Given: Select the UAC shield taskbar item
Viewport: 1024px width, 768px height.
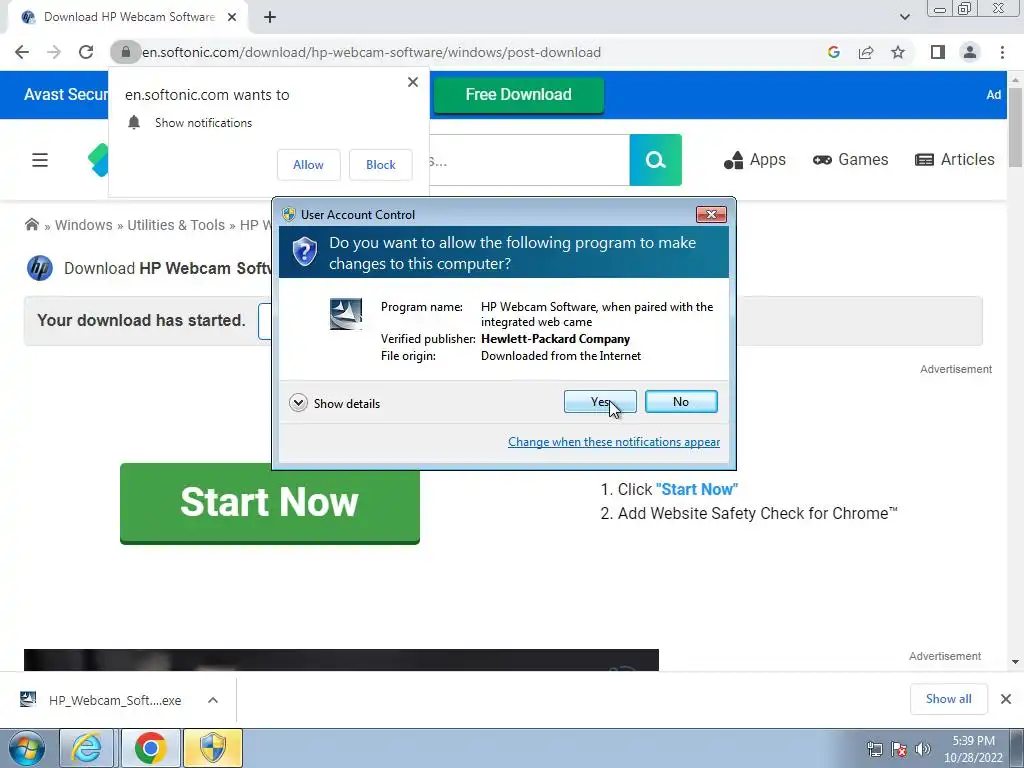Looking at the screenshot, I should click(x=213, y=748).
